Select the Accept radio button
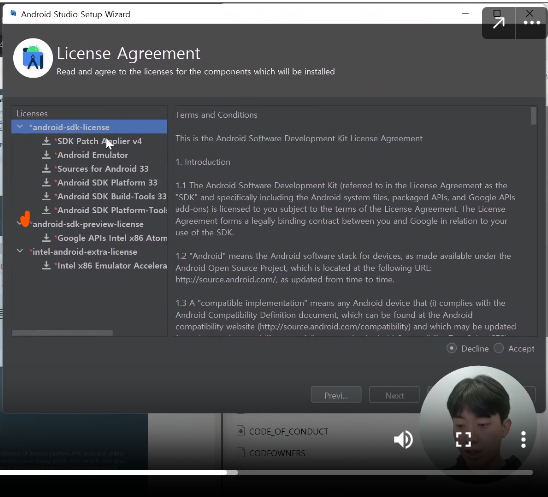The width and height of the screenshot is (548, 497). pyautogui.click(x=499, y=348)
